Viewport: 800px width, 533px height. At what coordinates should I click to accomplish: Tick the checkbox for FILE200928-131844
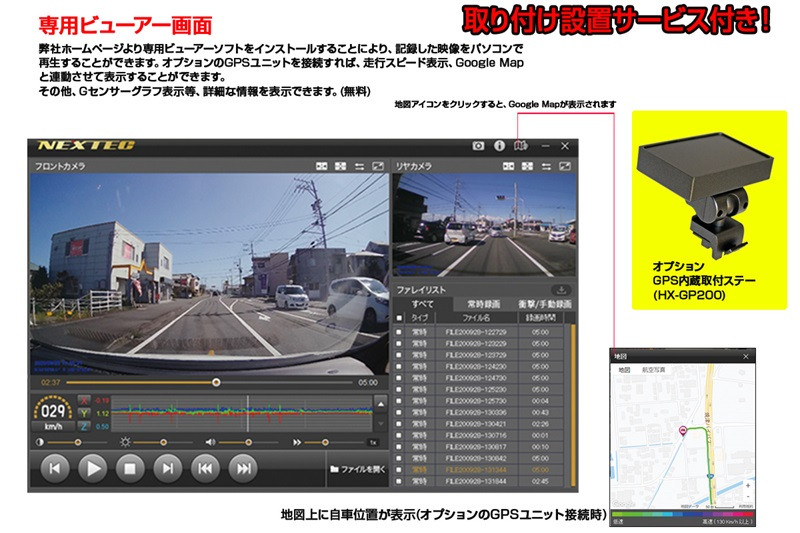[401, 480]
